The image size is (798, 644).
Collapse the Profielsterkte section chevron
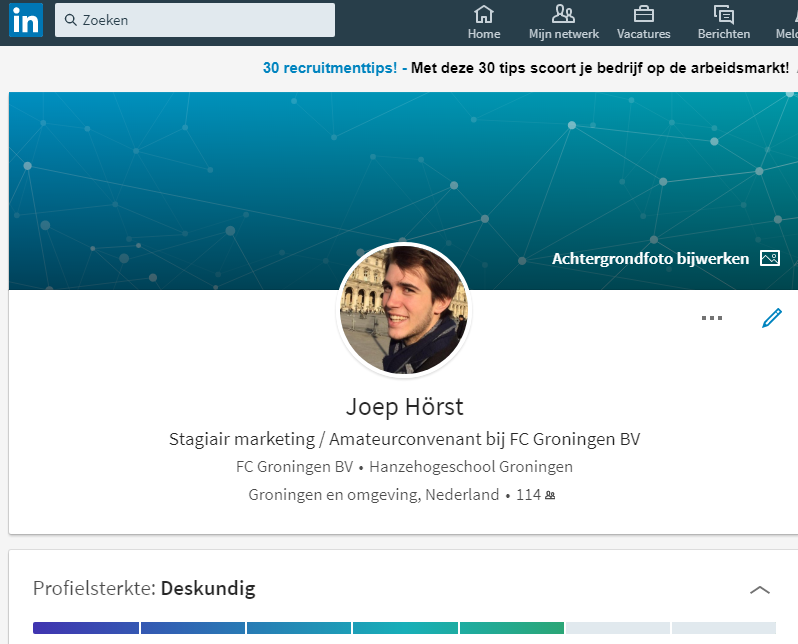(x=760, y=589)
